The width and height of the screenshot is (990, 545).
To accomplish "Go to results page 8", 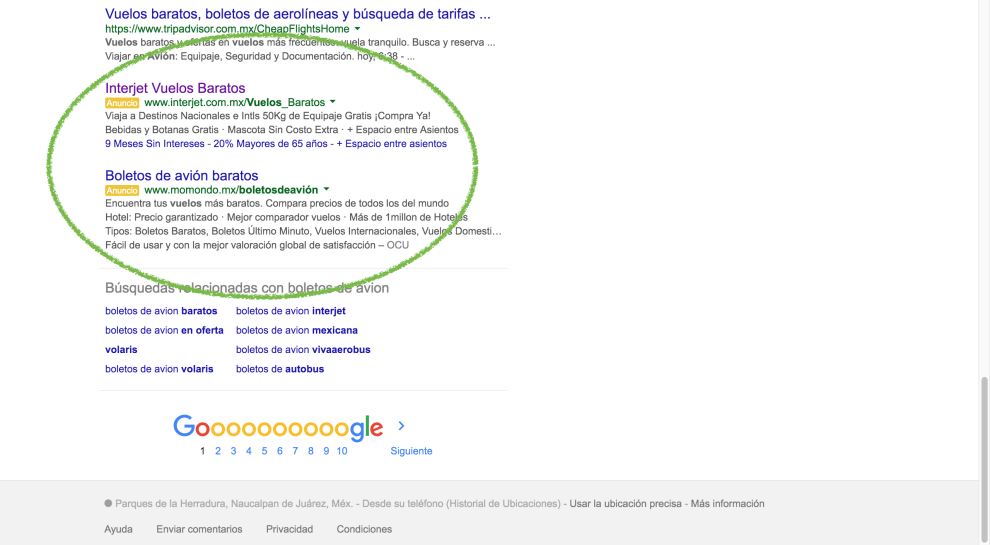I will tap(311, 451).
